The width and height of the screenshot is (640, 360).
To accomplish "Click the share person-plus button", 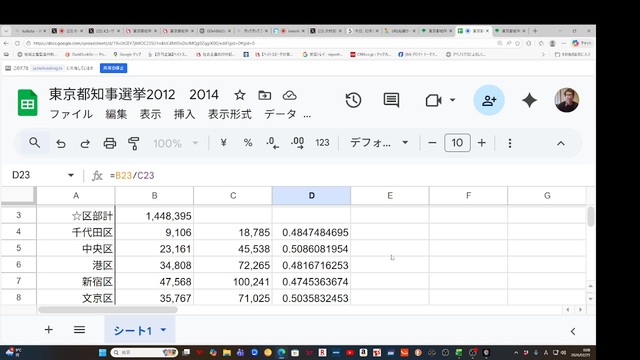I will pos(489,100).
